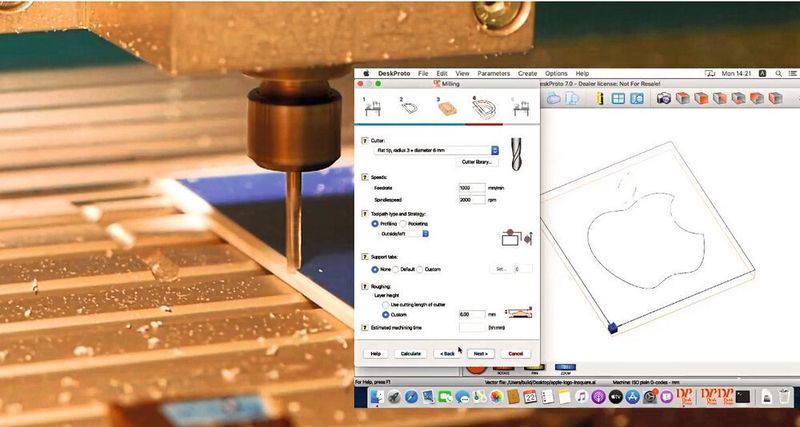800x427 pixels.
Task: Click the cube view icon next to camera
Action: pos(682,98)
